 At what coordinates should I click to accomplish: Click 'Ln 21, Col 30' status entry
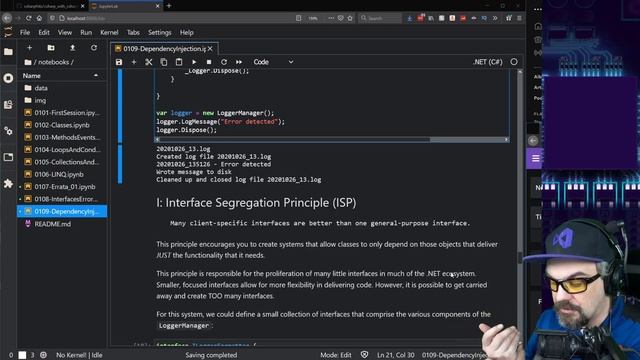pos(396,355)
